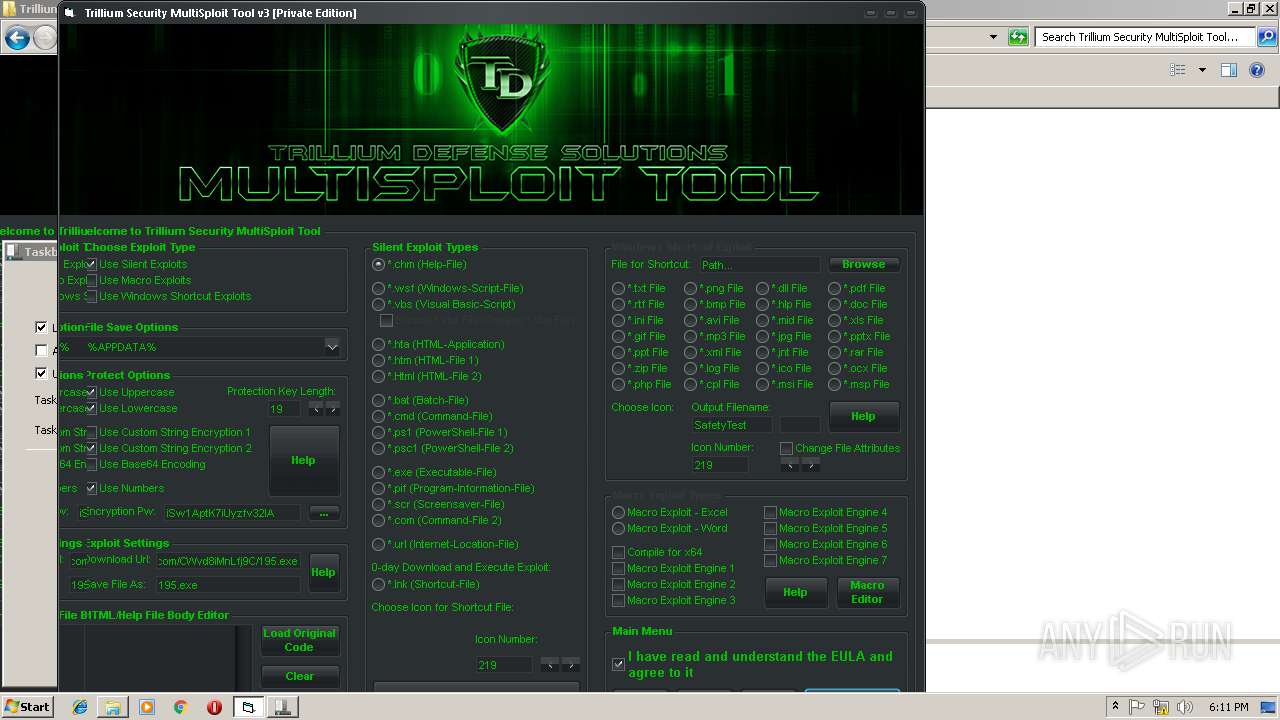Click Help beside the Output Filename field
Viewport: 1280px width, 720px height.
[x=864, y=416]
